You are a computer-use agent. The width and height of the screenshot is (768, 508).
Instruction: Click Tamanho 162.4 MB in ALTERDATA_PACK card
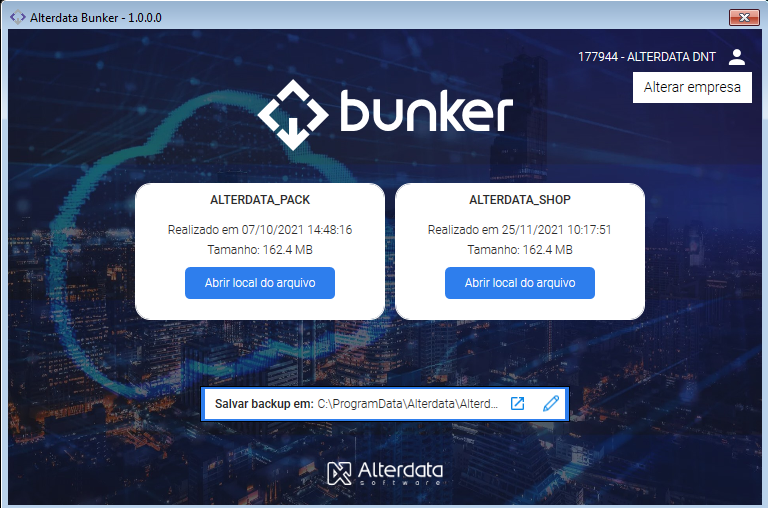coord(260,250)
